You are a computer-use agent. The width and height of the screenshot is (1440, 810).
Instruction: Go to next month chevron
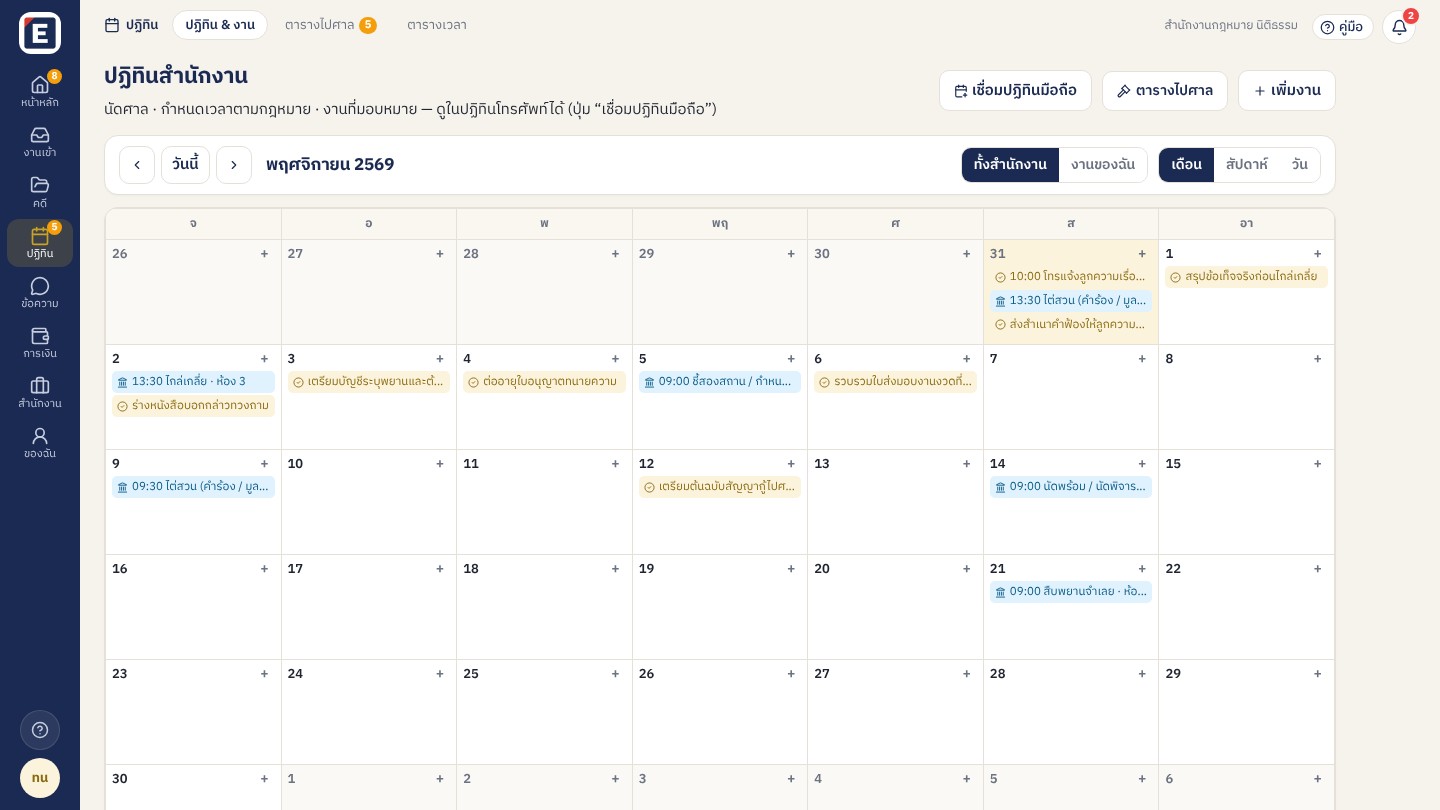(234, 165)
